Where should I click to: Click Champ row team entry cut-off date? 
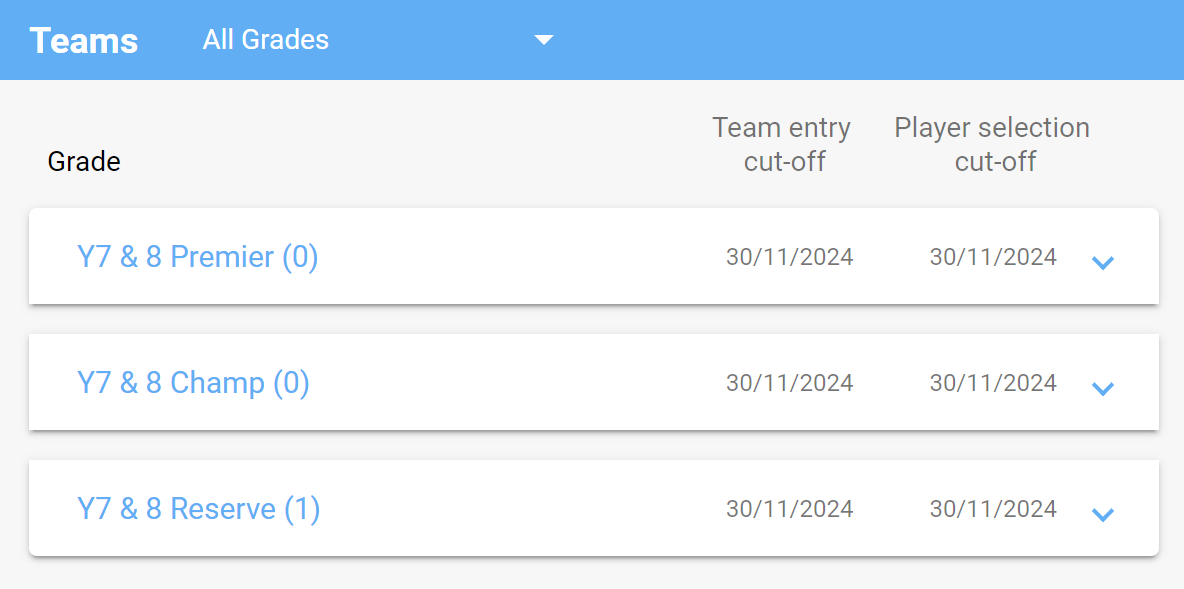click(x=790, y=383)
